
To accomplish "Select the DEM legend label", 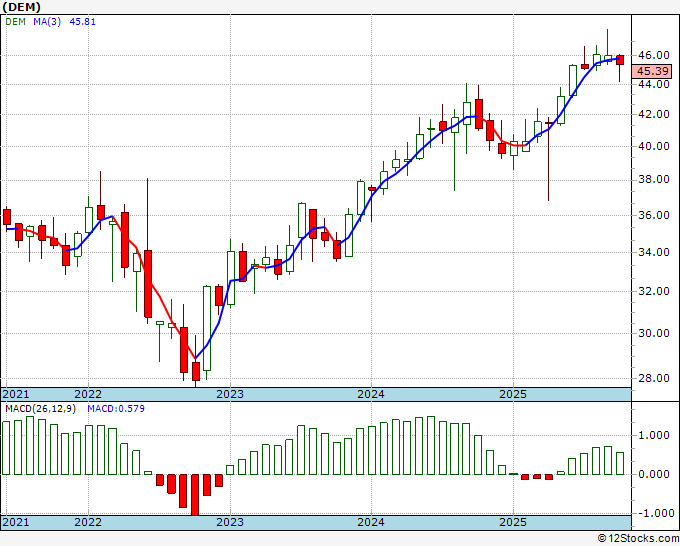I will (x=16, y=22).
